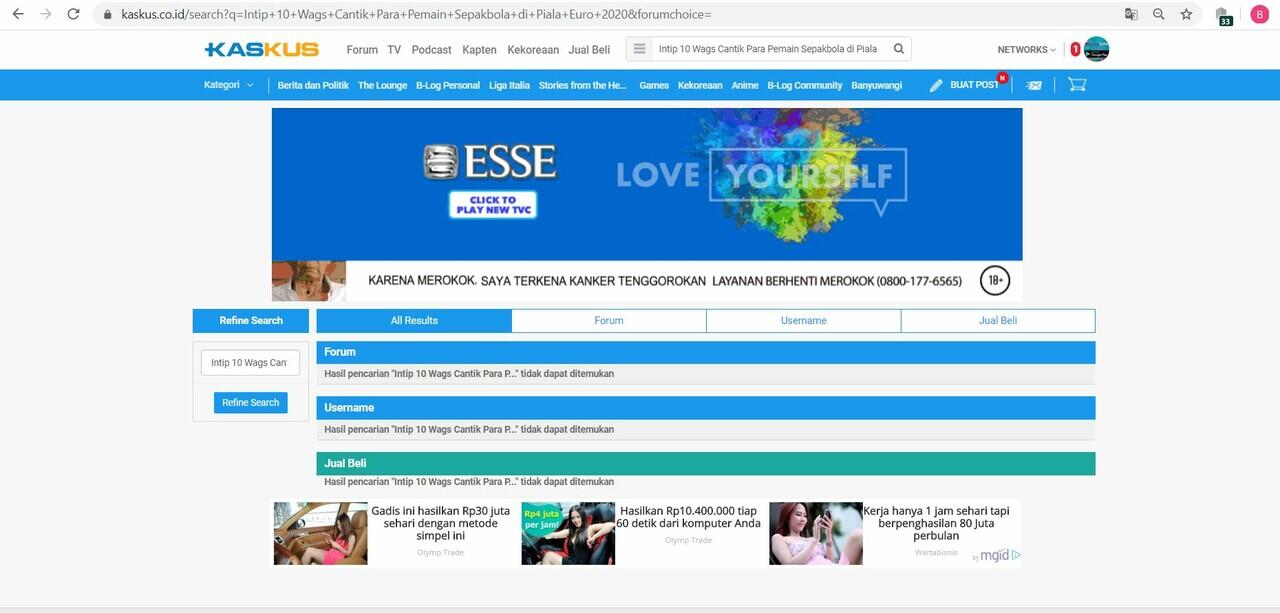Open the ticket icon next to Buat Post

(x=1034, y=85)
